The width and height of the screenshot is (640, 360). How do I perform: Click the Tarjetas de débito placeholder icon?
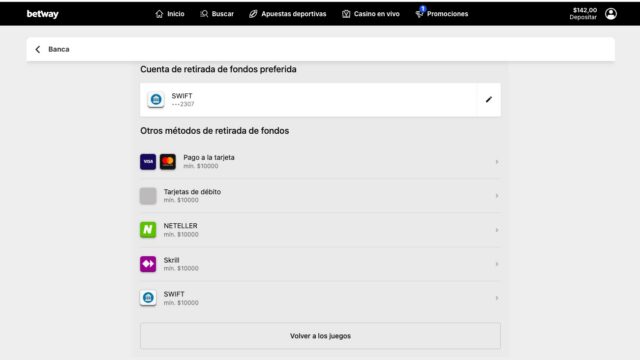pyautogui.click(x=148, y=196)
